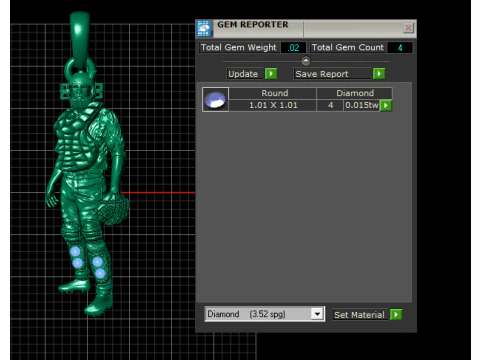The image size is (480, 360).
Task: Click the Round column header
Action: [x=273, y=93]
